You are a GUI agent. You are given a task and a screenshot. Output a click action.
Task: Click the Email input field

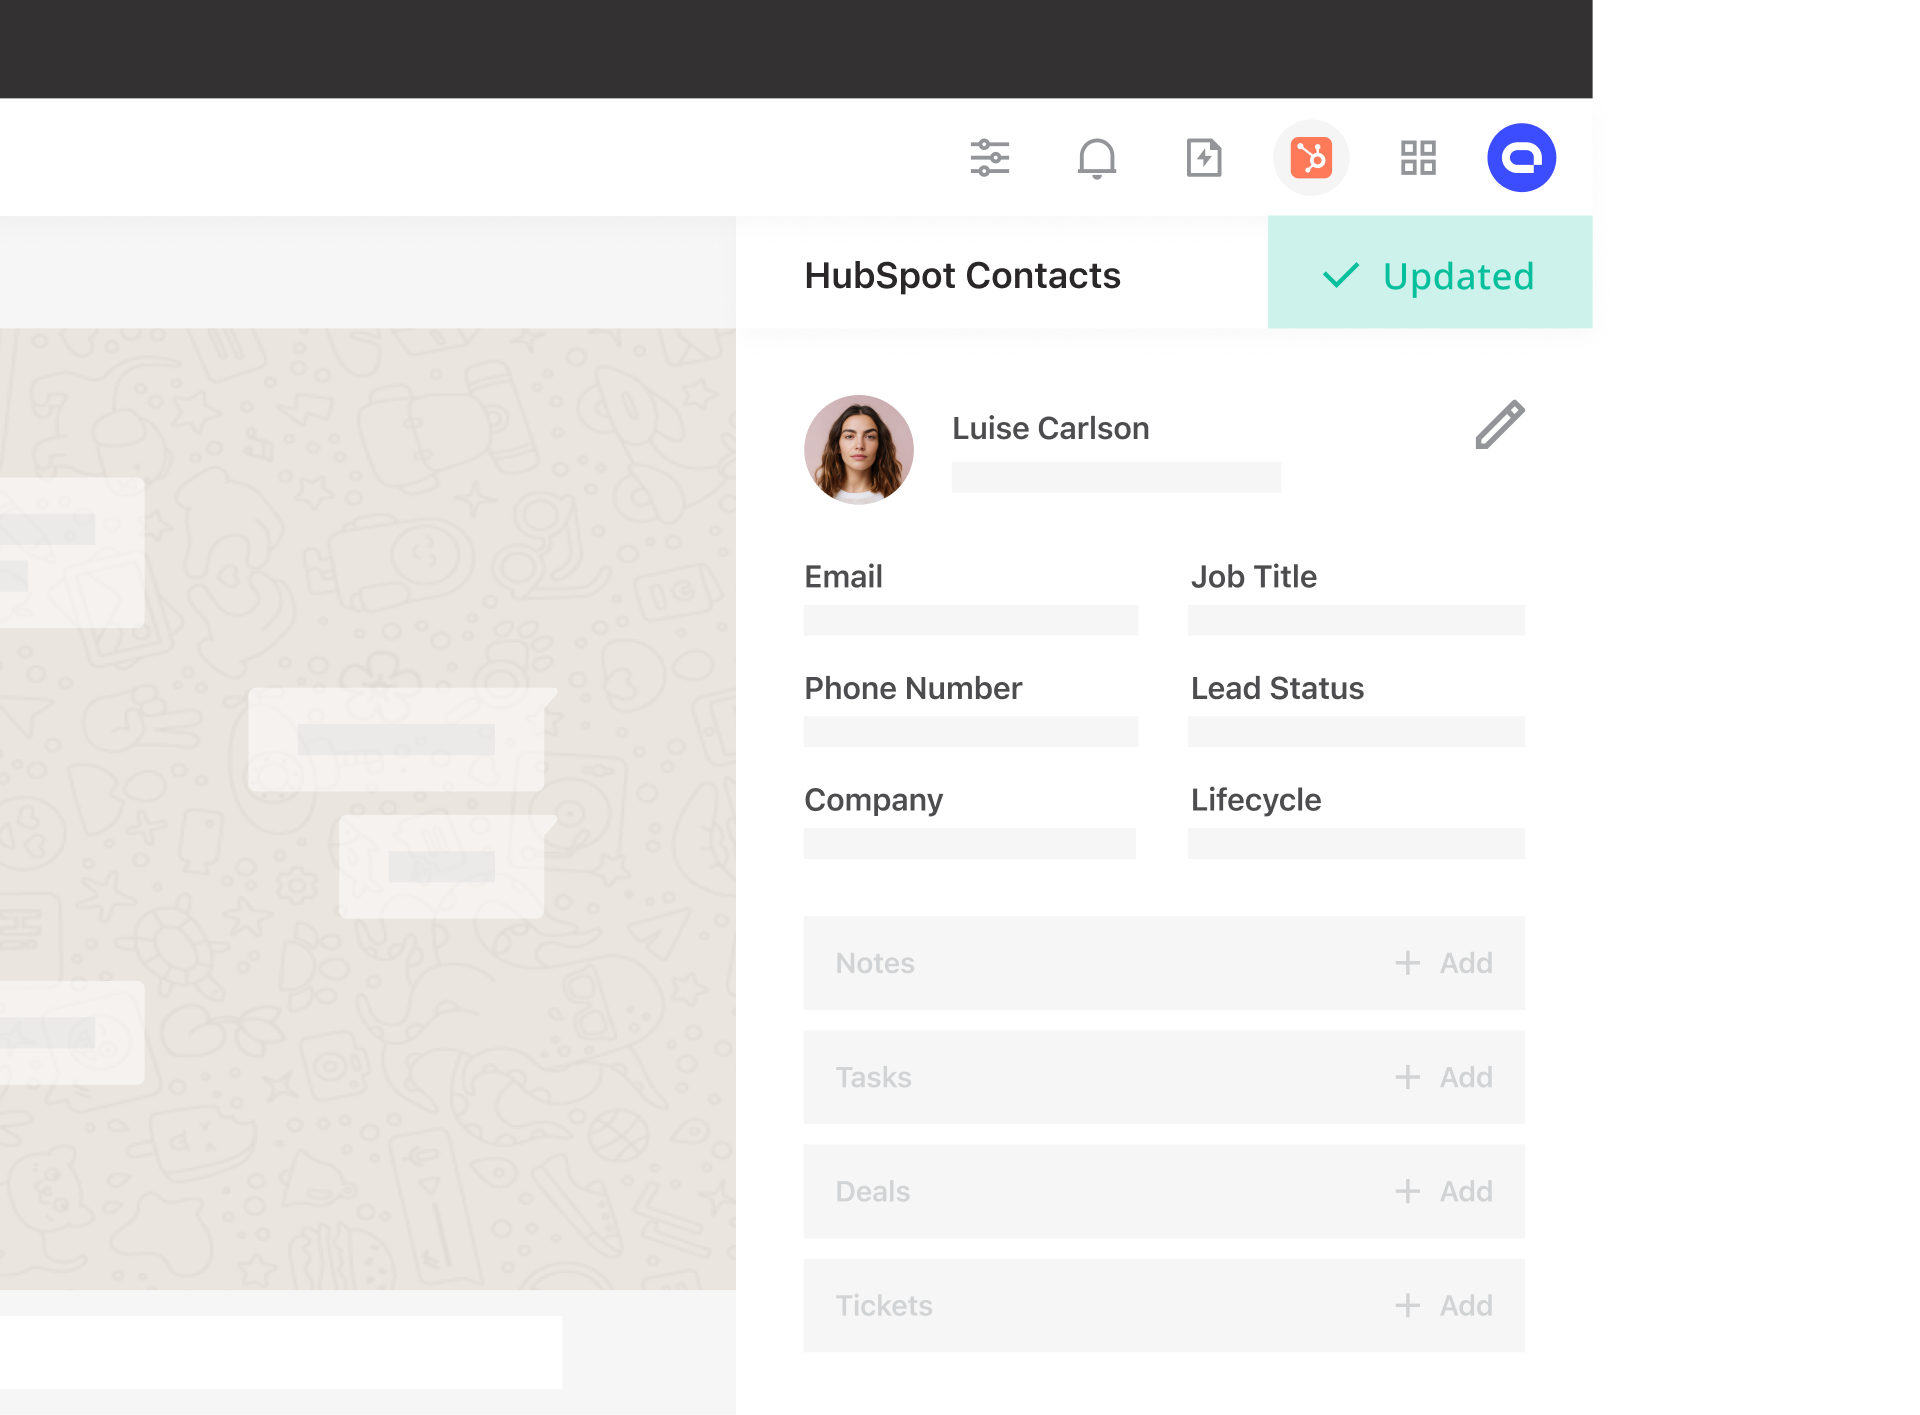pyautogui.click(x=969, y=620)
